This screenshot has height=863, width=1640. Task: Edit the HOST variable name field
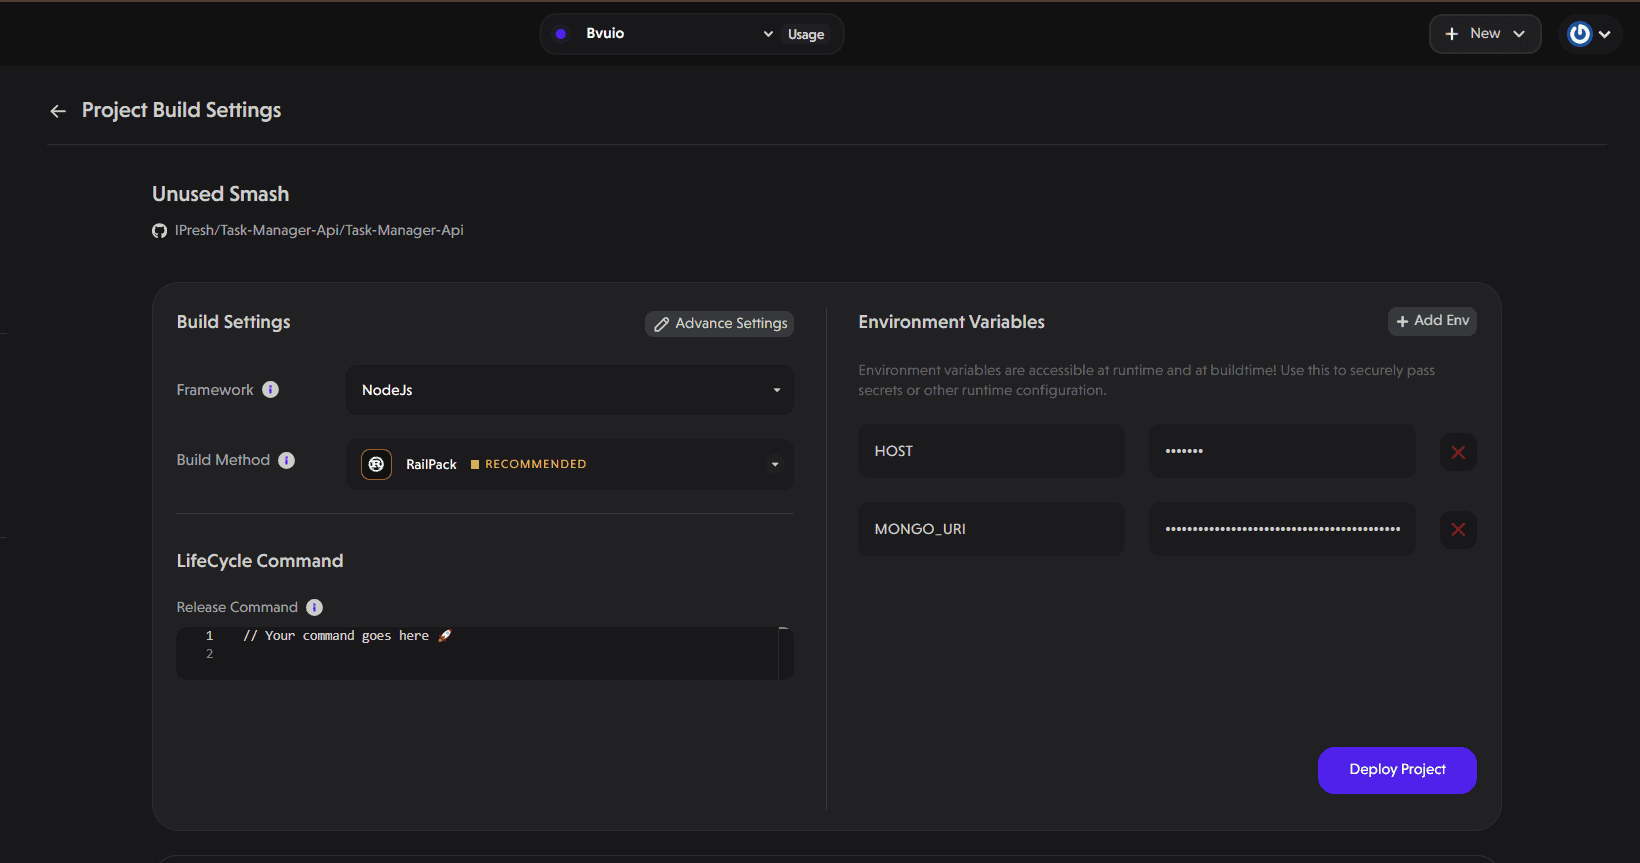click(991, 451)
